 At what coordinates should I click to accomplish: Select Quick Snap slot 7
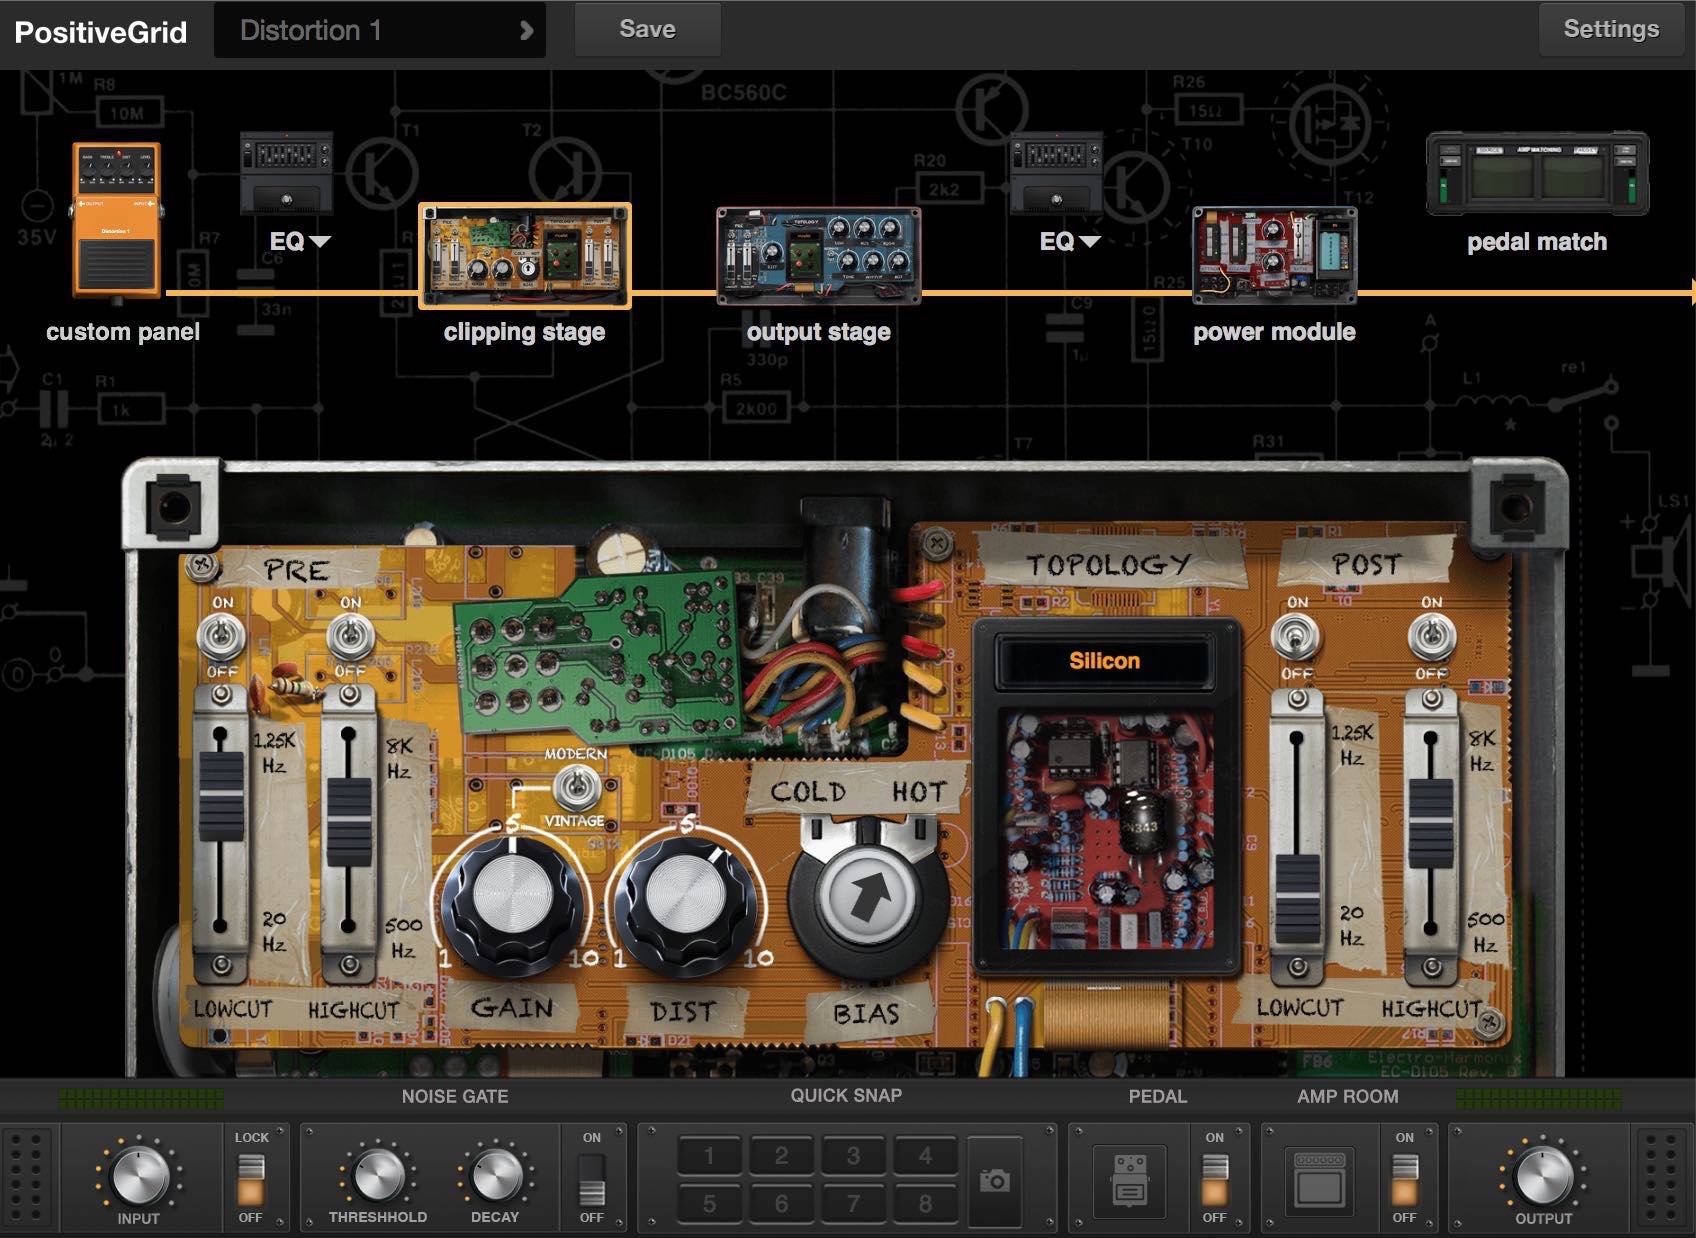click(x=853, y=1203)
